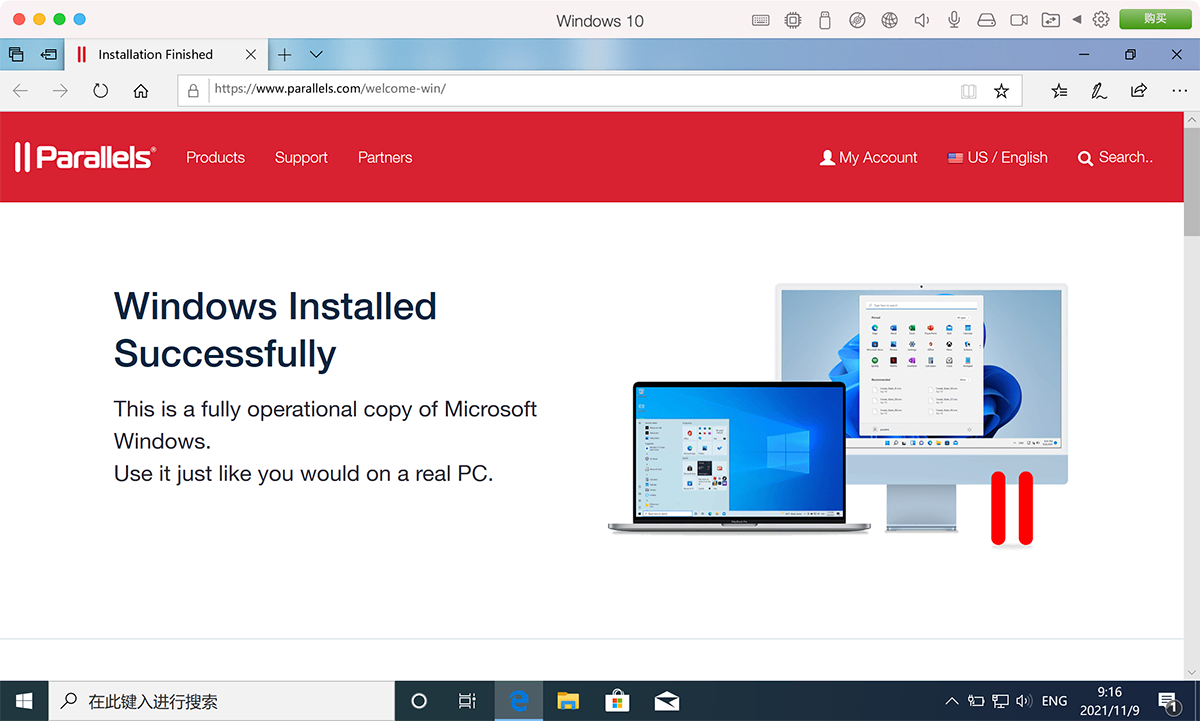The height and width of the screenshot is (721, 1200).
Task: Click the shared folders icon in Parallels toolbar
Action: point(1051,20)
